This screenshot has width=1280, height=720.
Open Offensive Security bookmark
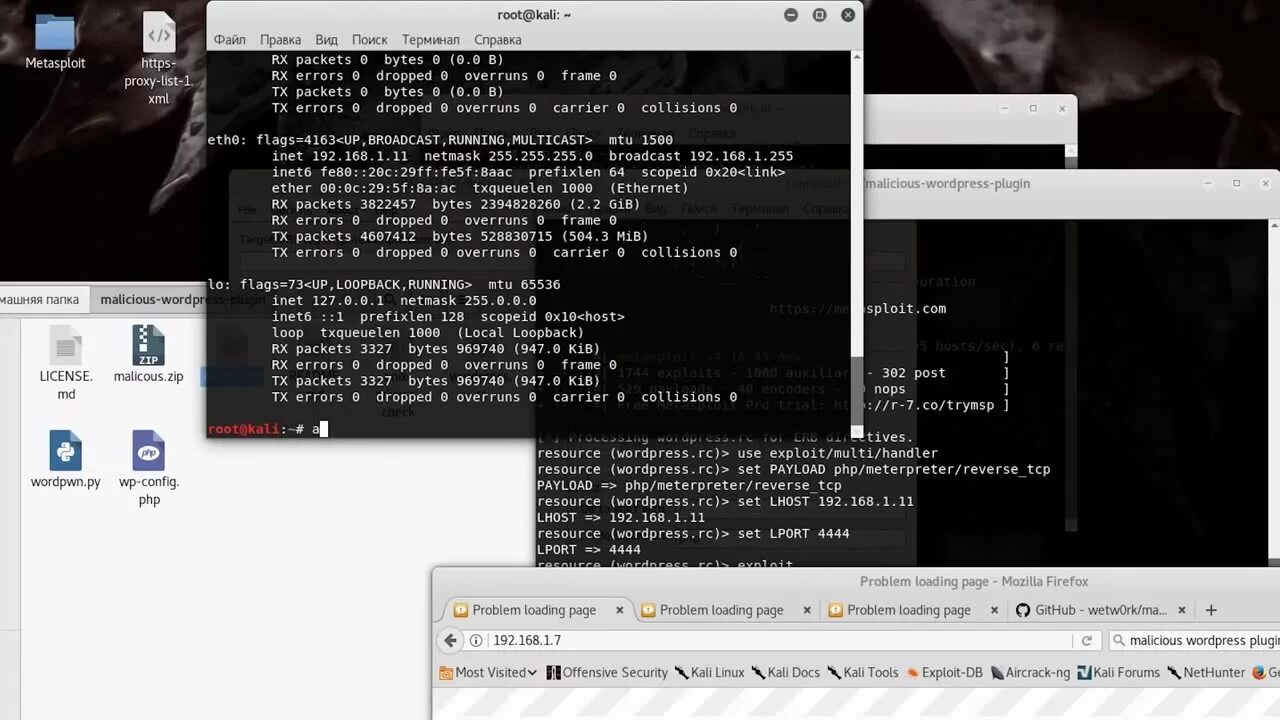tap(607, 672)
